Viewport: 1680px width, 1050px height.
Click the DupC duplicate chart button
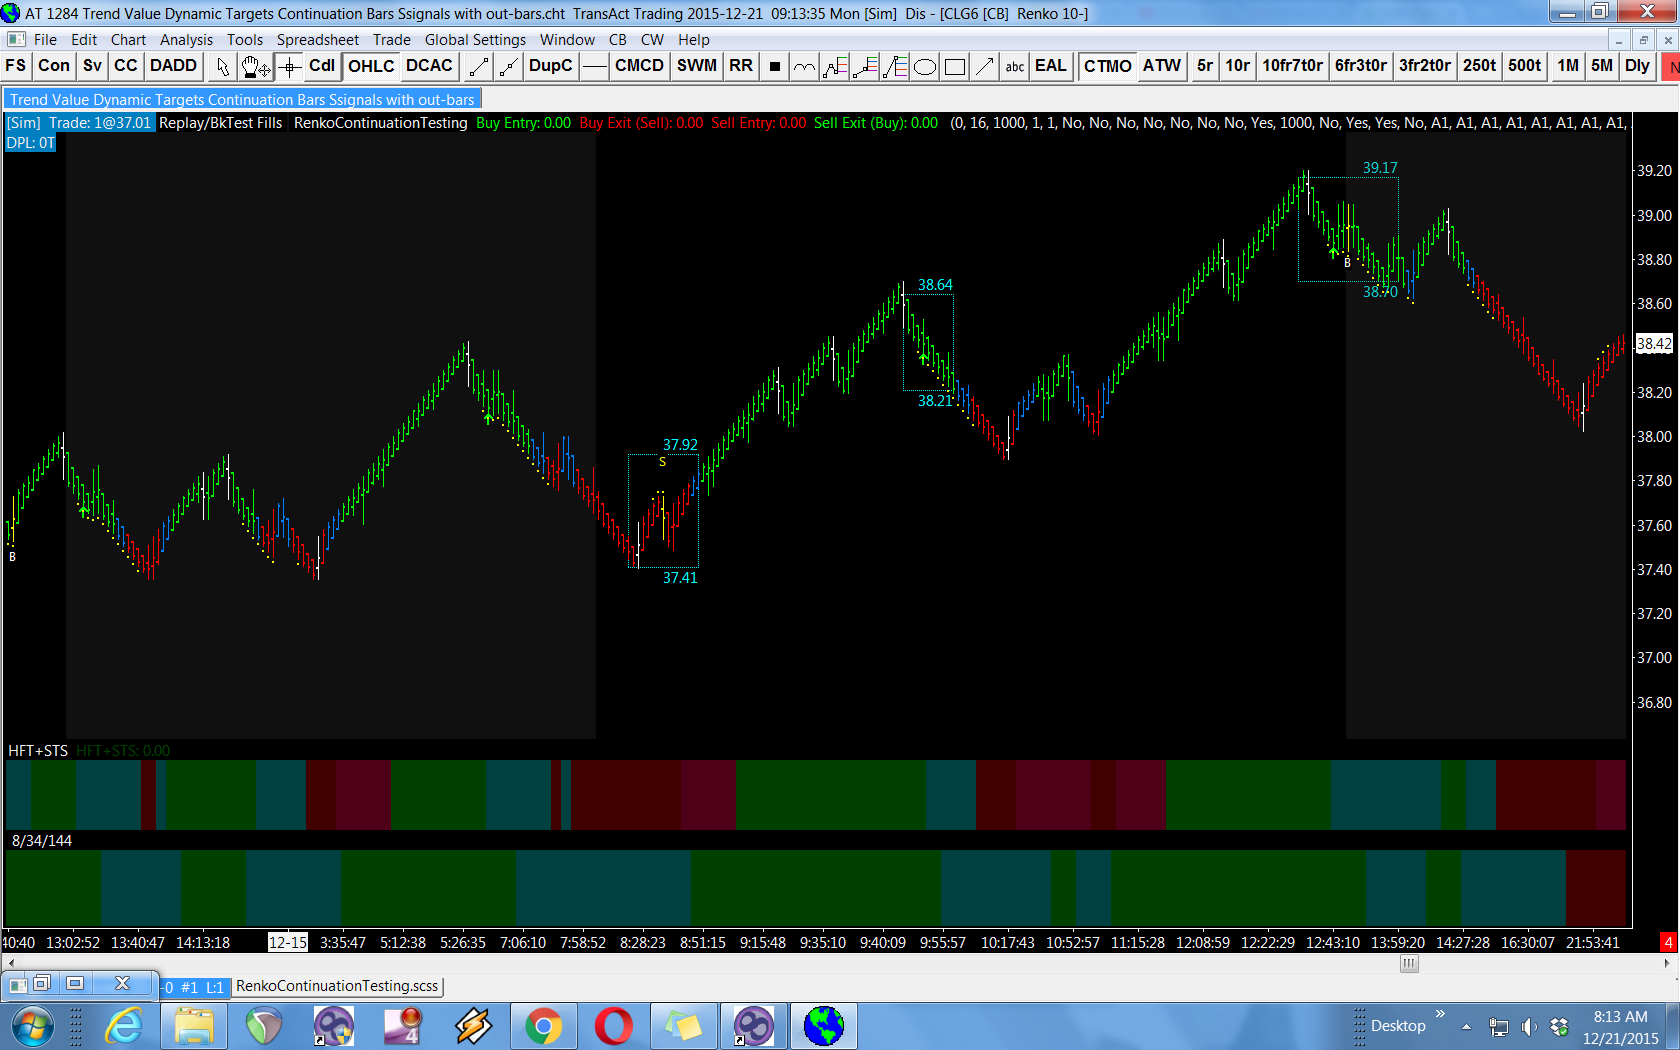pyautogui.click(x=551, y=66)
